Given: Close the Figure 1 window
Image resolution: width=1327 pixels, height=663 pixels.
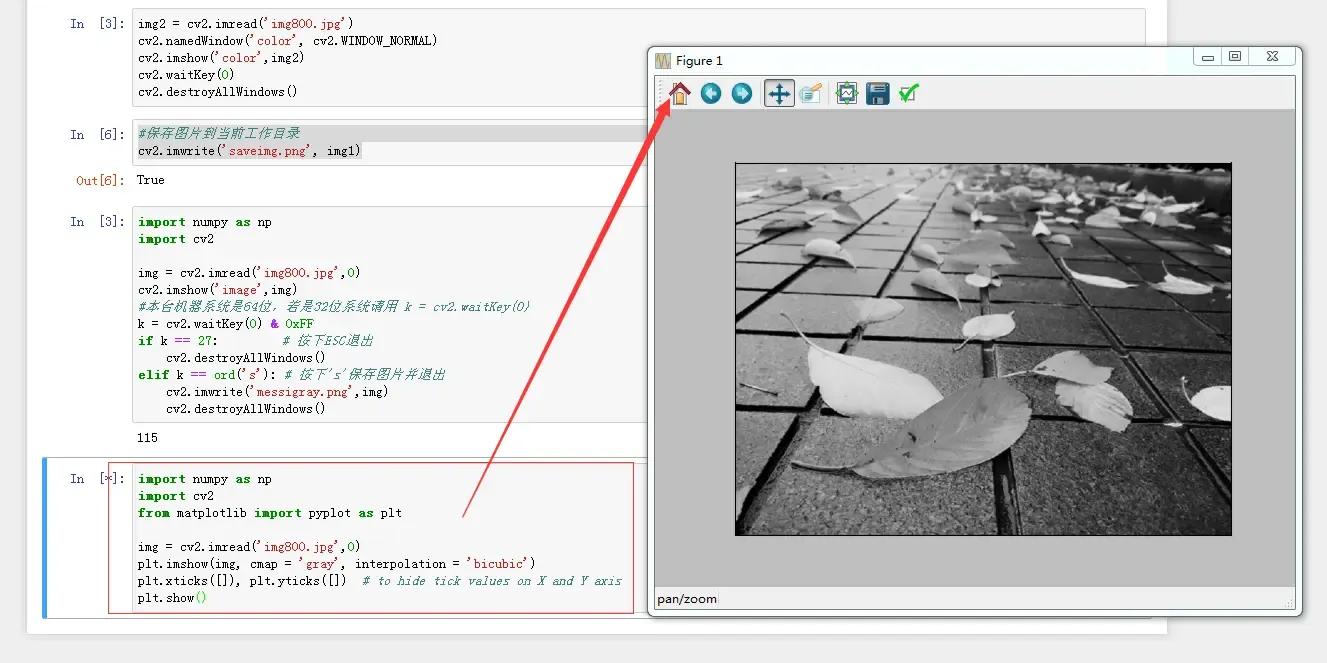Looking at the screenshot, I should tap(1272, 57).
